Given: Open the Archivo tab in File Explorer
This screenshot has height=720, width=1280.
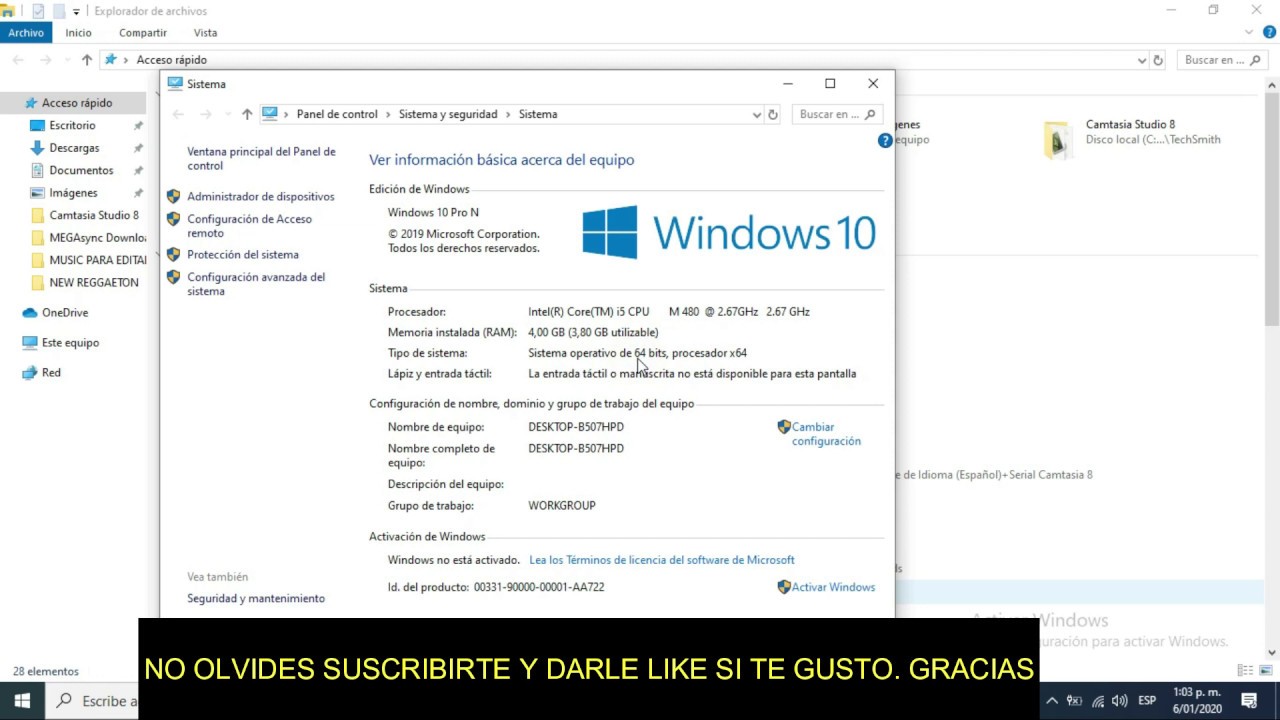Looking at the screenshot, I should (26, 33).
